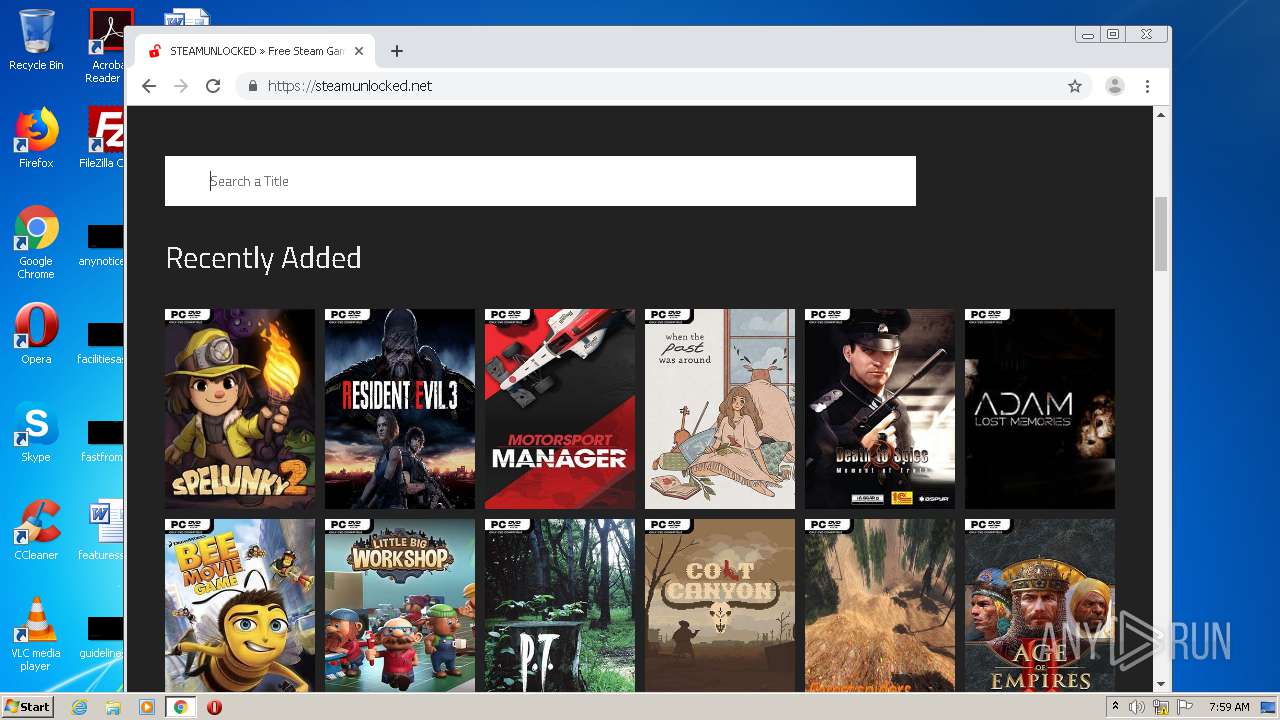Open the Adam Lost Memories cover
The height and width of the screenshot is (720, 1280).
1040,409
